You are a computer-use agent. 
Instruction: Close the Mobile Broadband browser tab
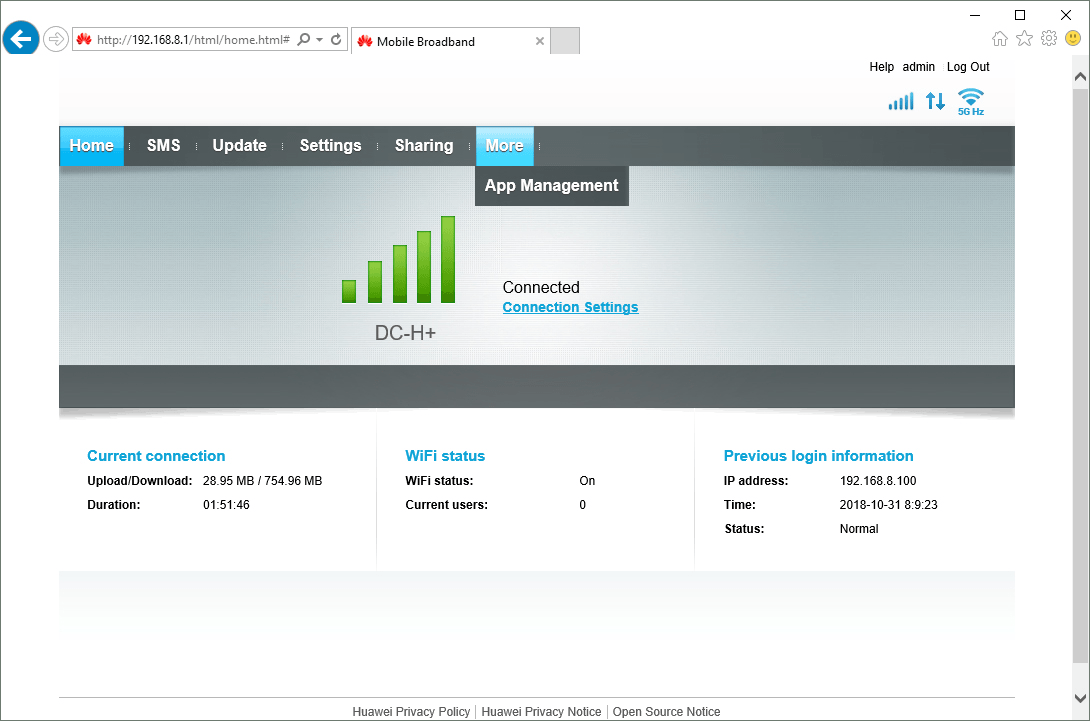point(540,41)
